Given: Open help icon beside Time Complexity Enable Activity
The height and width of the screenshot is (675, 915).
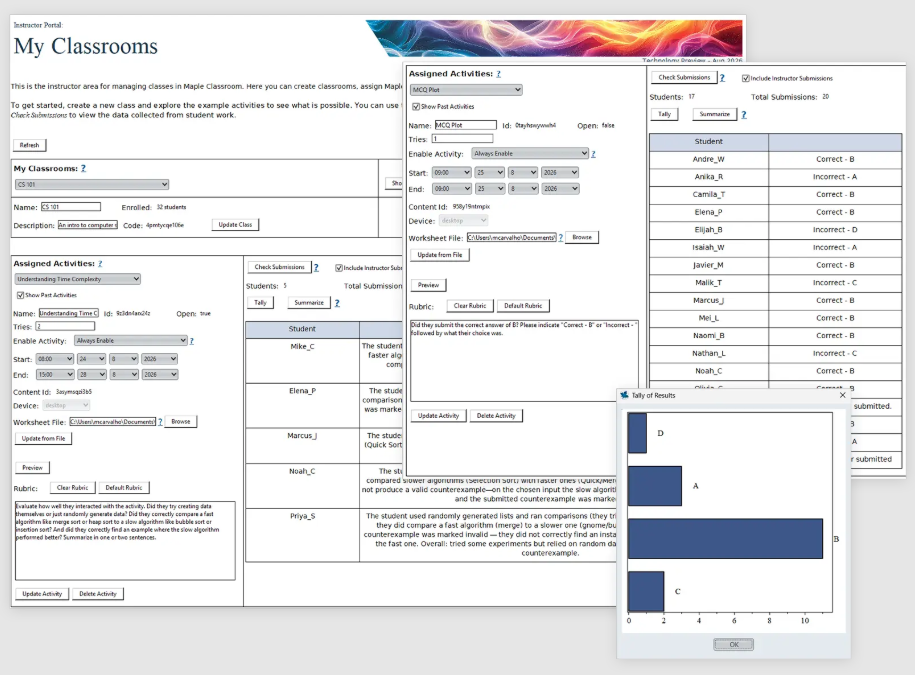Looking at the screenshot, I should (x=191, y=341).
